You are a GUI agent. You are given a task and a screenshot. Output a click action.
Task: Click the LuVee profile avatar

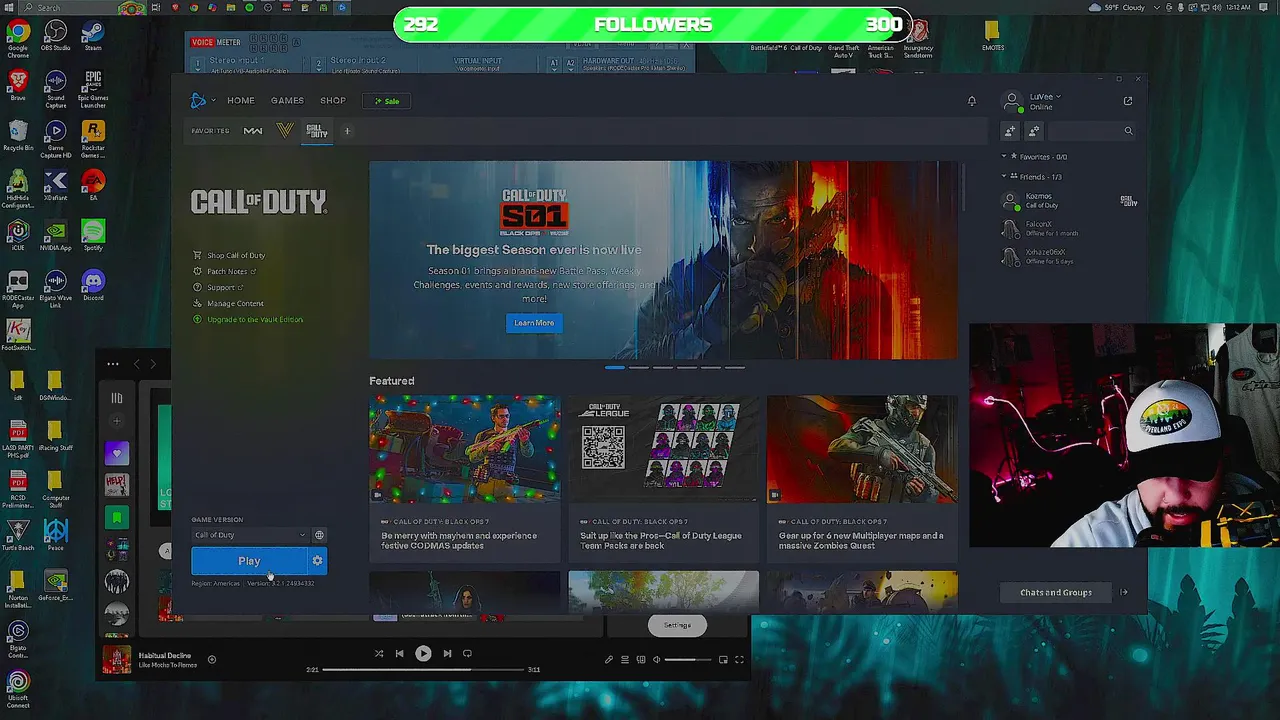(1012, 102)
